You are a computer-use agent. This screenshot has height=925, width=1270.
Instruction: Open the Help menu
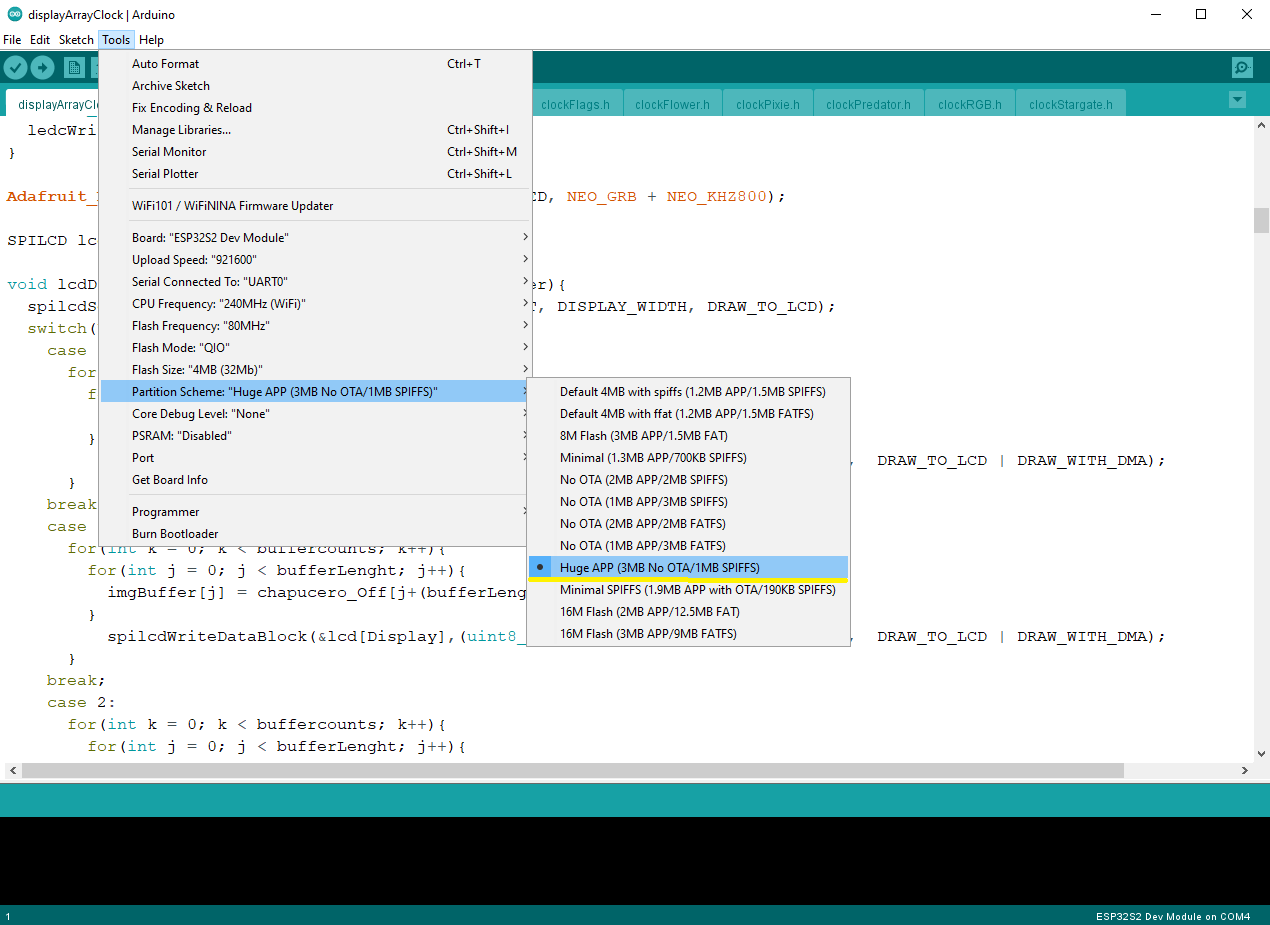151,40
